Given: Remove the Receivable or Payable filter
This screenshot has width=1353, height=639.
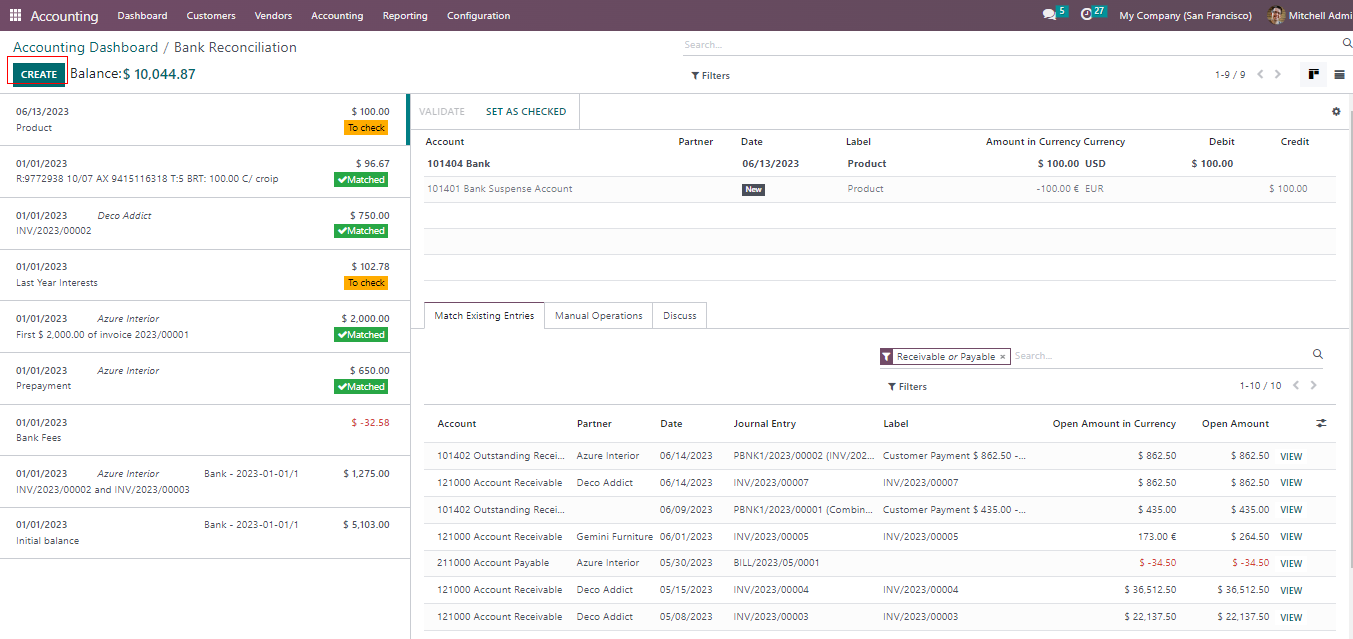Looking at the screenshot, I should click(x=1002, y=357).
